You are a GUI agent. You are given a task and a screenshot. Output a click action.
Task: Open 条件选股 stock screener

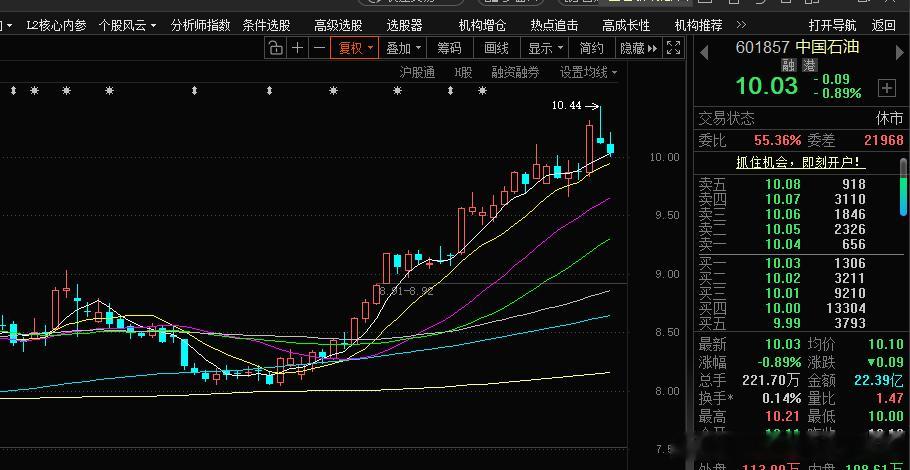(x=266, y=25)
